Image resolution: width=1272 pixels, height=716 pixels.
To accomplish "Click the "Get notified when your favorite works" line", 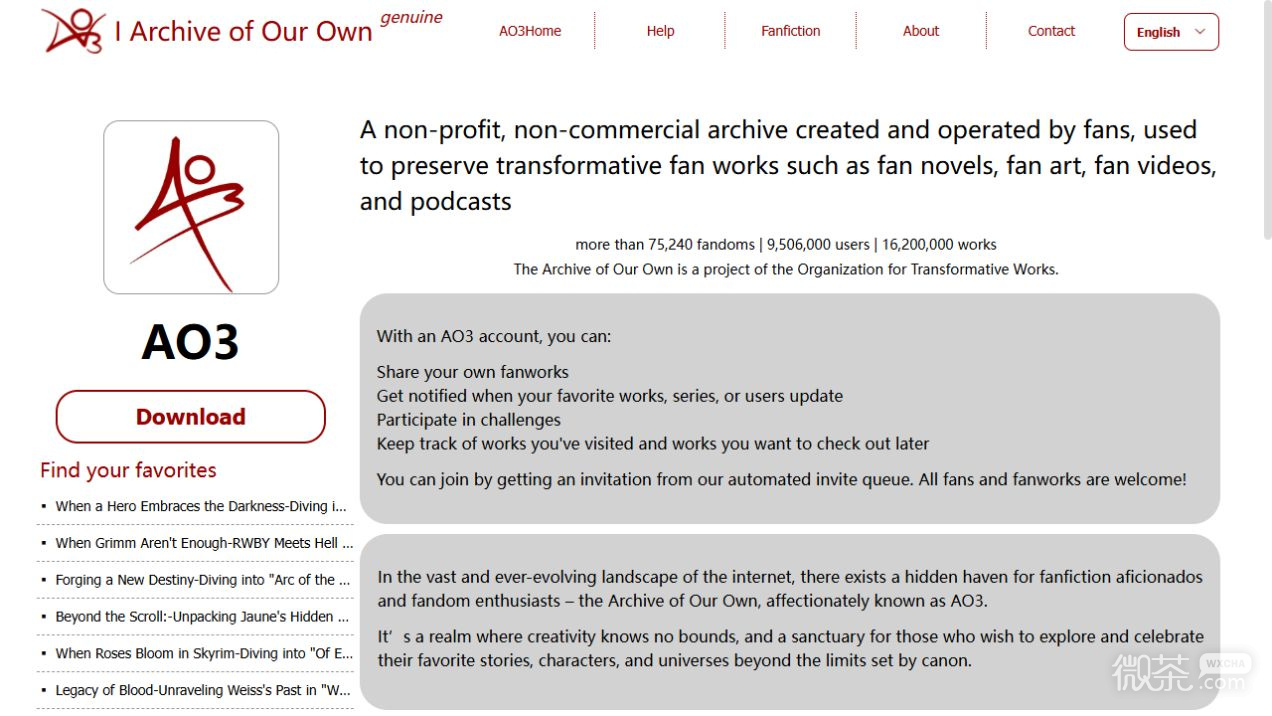I will [x=610, y=396].
